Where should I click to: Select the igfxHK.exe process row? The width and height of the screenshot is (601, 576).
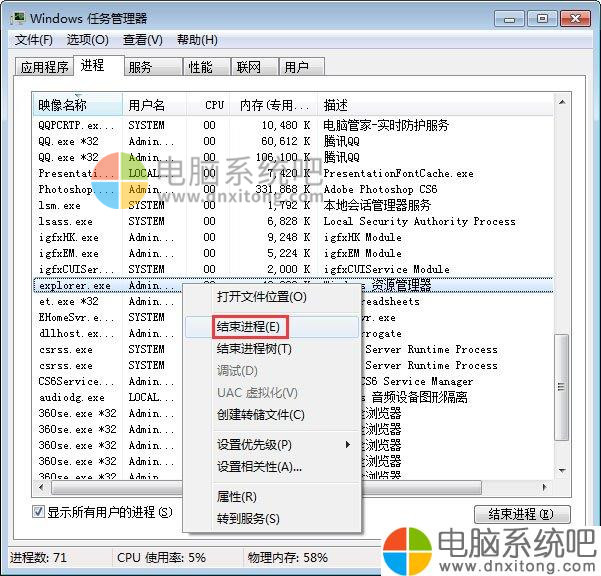tap(293, 238)
